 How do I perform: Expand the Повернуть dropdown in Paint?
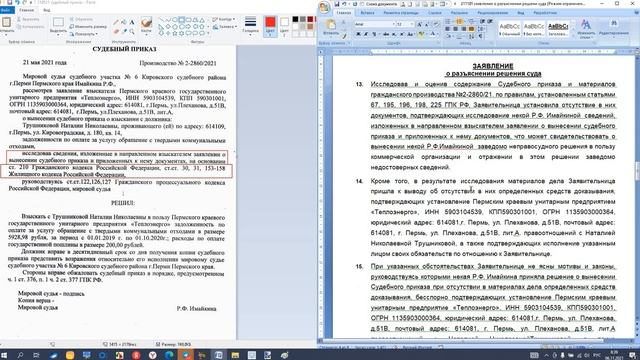pyautogui.click(x=84, y=34)
